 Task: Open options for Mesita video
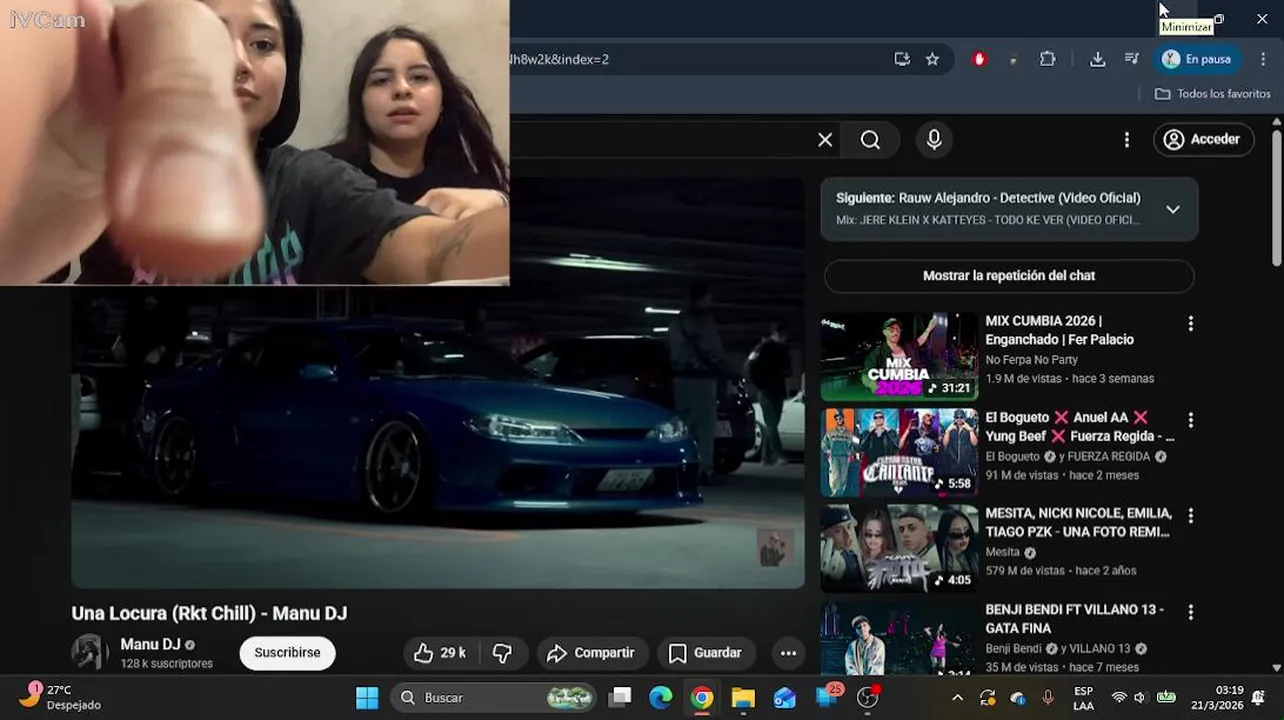1190,516
